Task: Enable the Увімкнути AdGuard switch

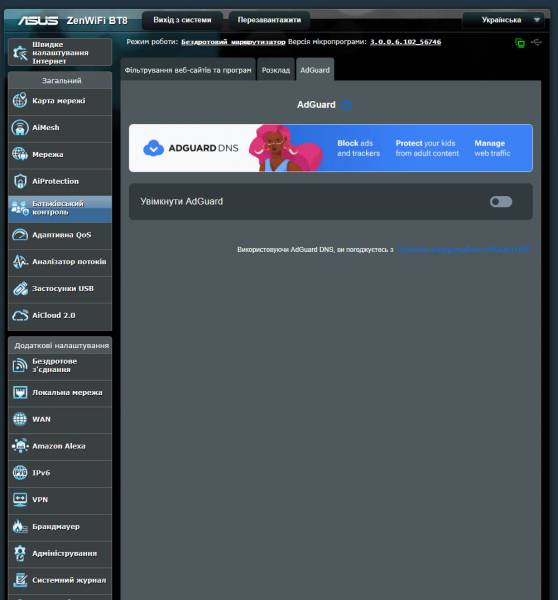Action: pos(501,202)
